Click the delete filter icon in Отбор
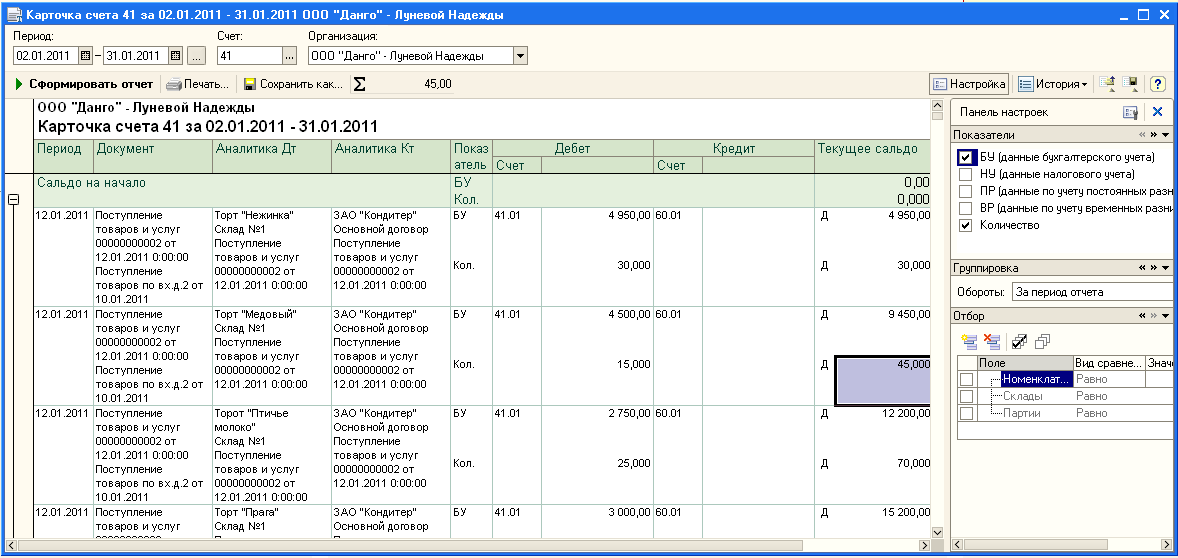1178x558 pixels. point(992,341)
